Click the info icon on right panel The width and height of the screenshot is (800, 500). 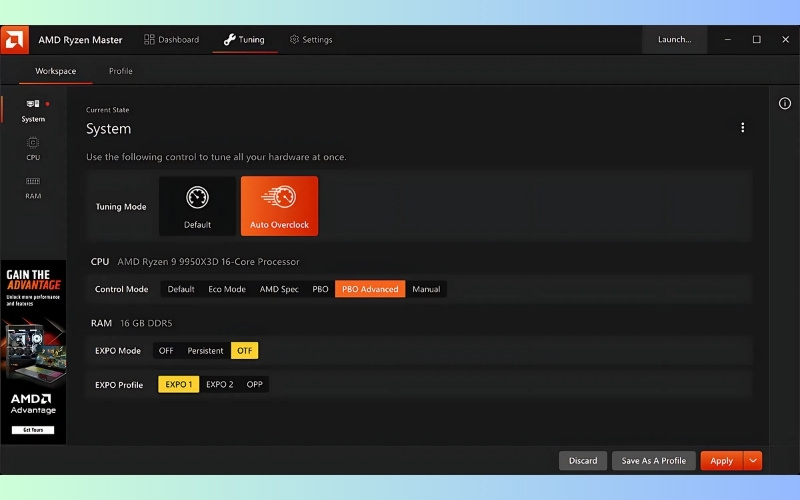click(x=784, y=103)
